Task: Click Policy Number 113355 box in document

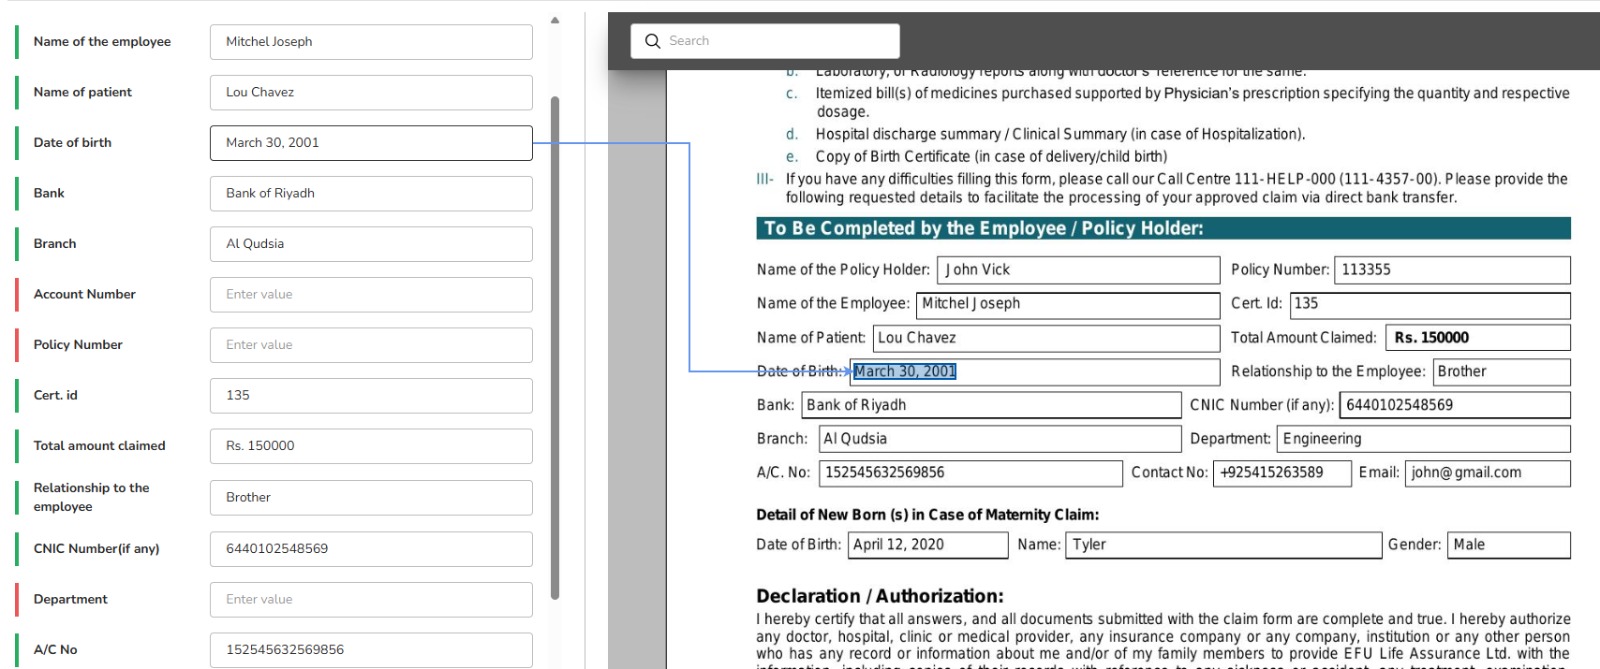Action: (x=1451, y=270)
